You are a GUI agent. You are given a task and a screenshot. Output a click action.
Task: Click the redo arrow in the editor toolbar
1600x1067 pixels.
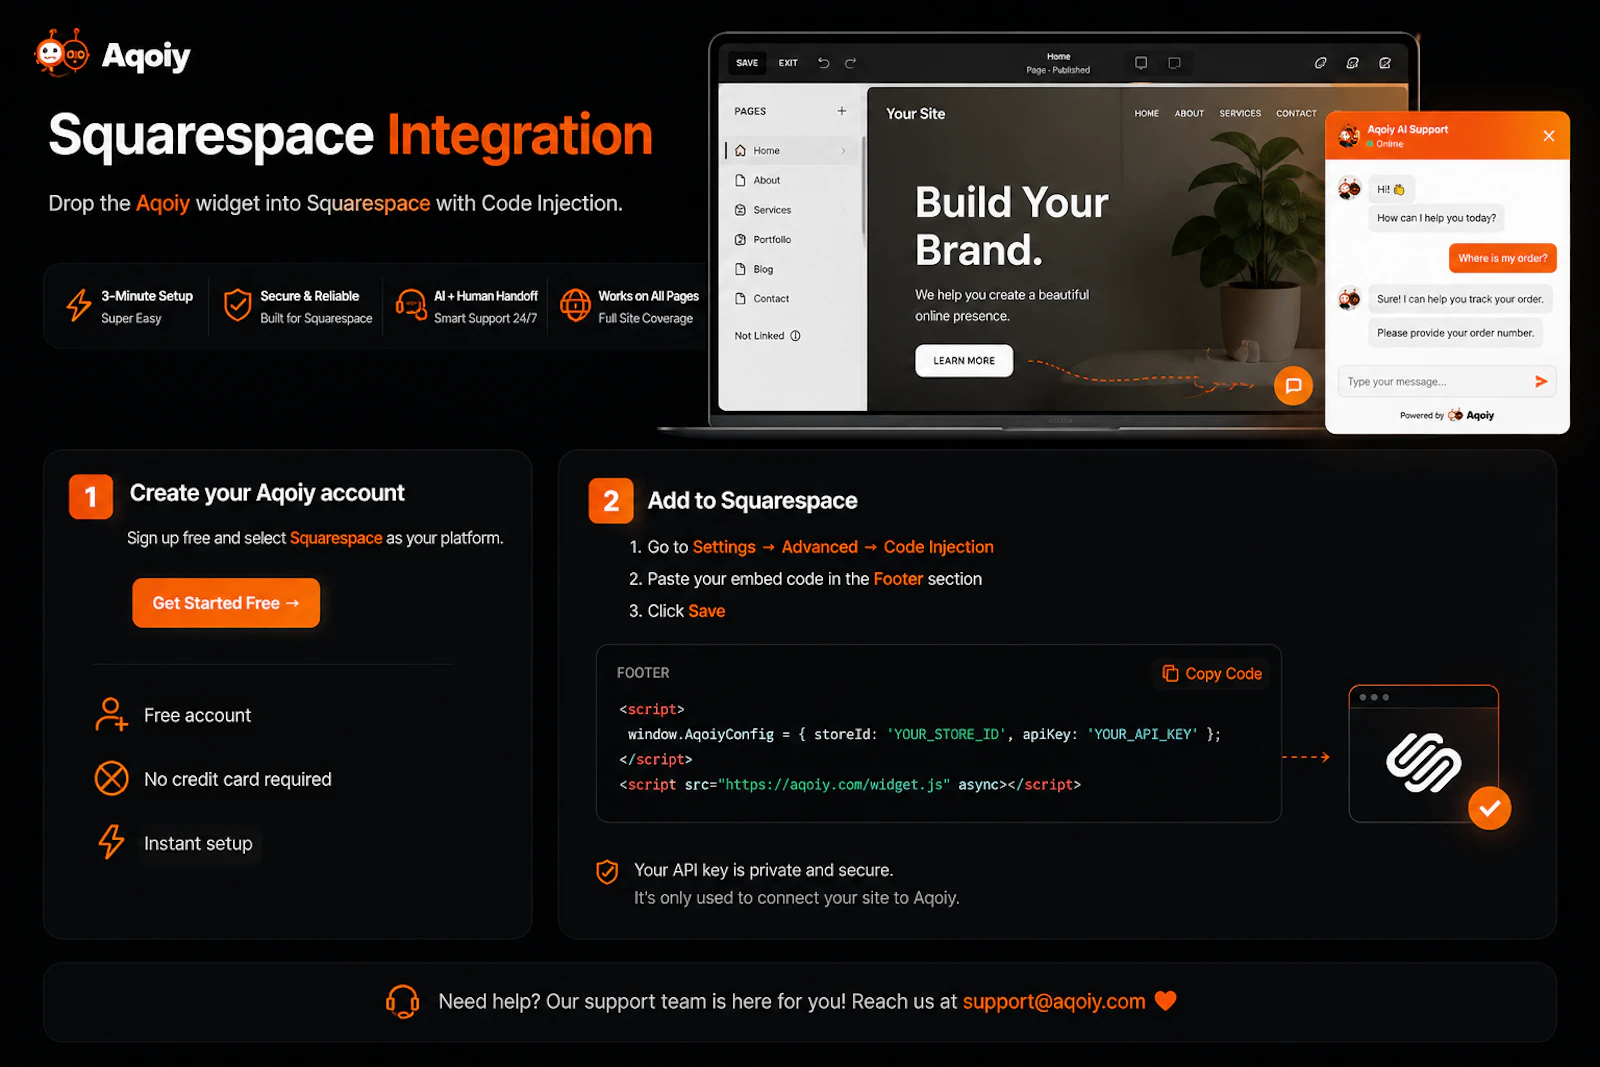coord(850,63)
